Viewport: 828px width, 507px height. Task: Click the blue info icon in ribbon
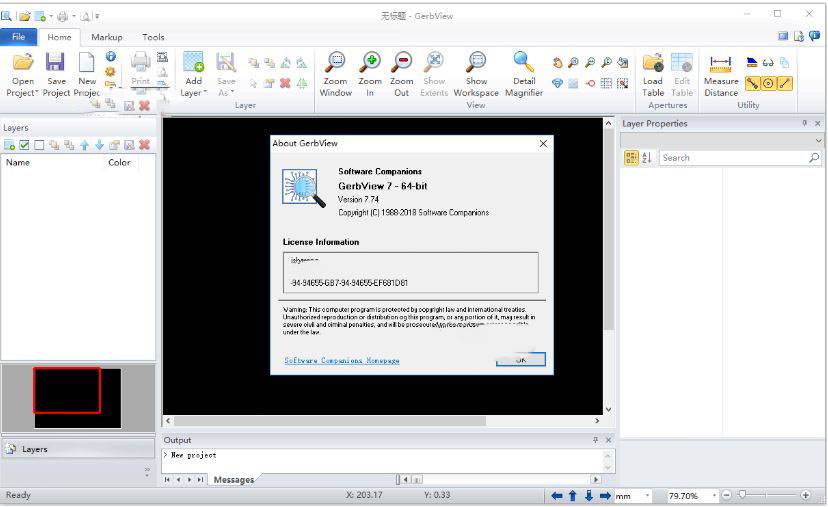click(110, 56)
